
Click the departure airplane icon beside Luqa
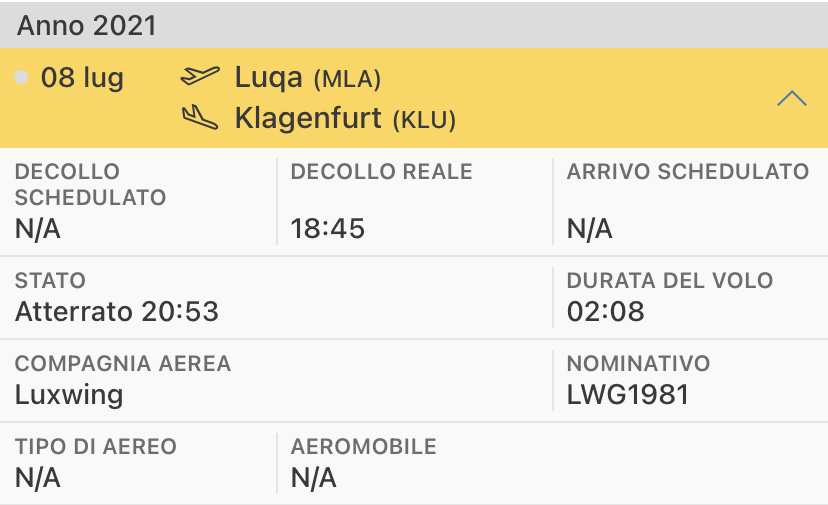point(200,77)
